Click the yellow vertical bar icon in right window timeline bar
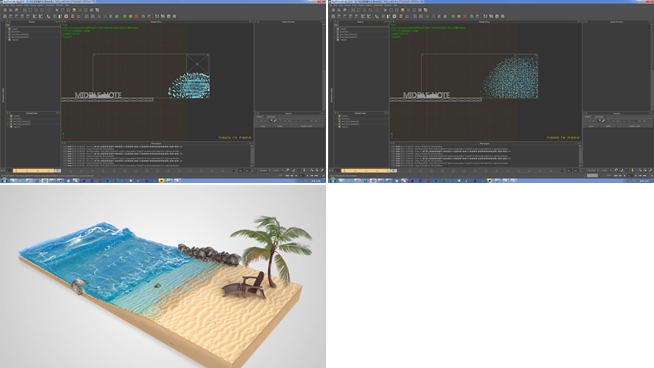This screenshot has height=368, width=654. 632,170
